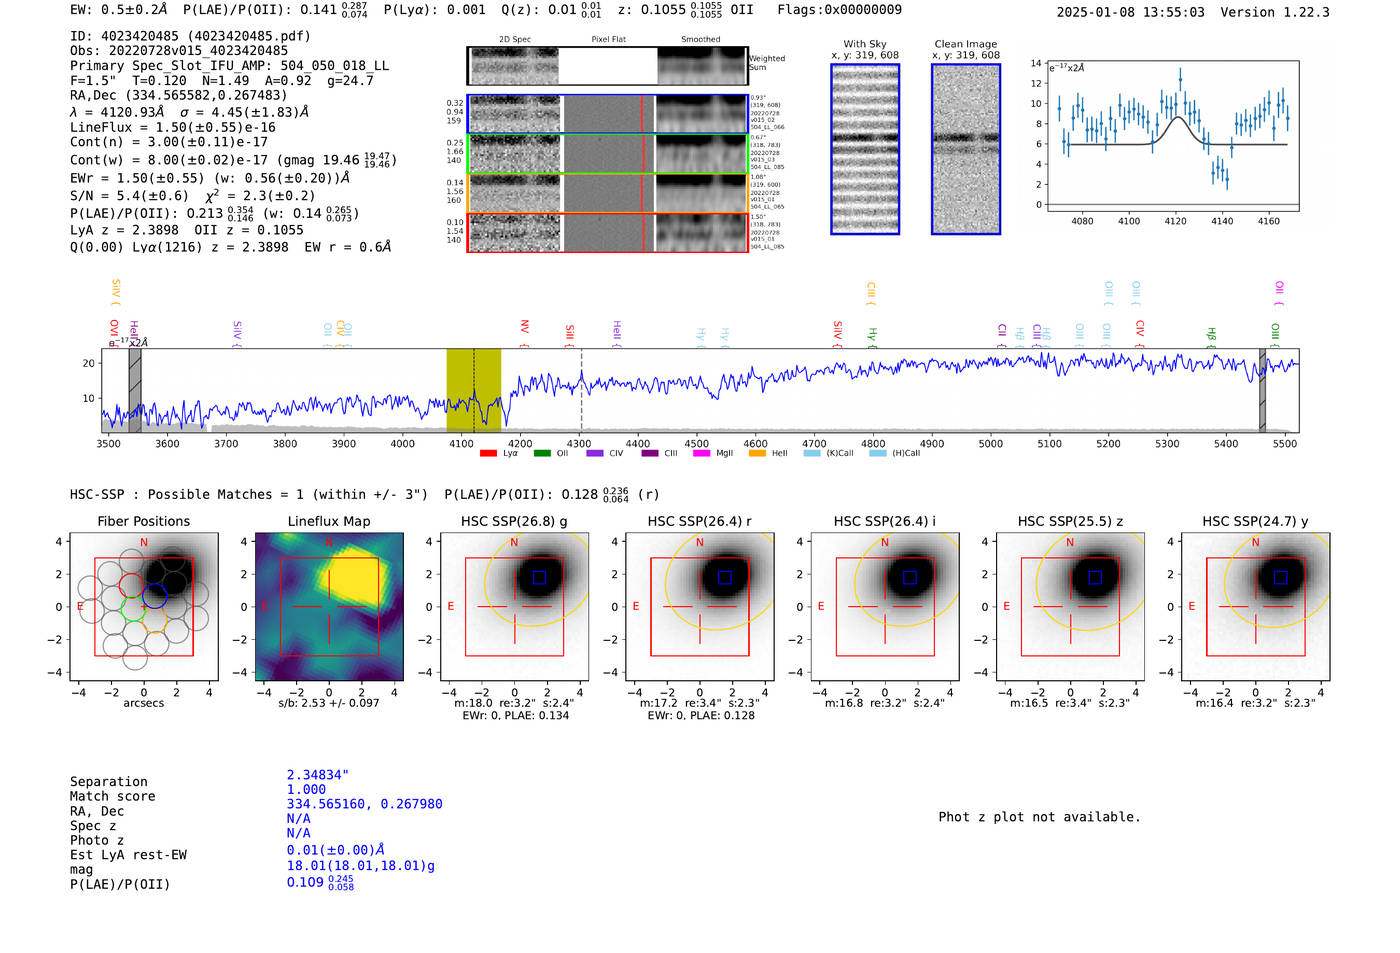Click the Match score value 1.000

click(306, 789)
